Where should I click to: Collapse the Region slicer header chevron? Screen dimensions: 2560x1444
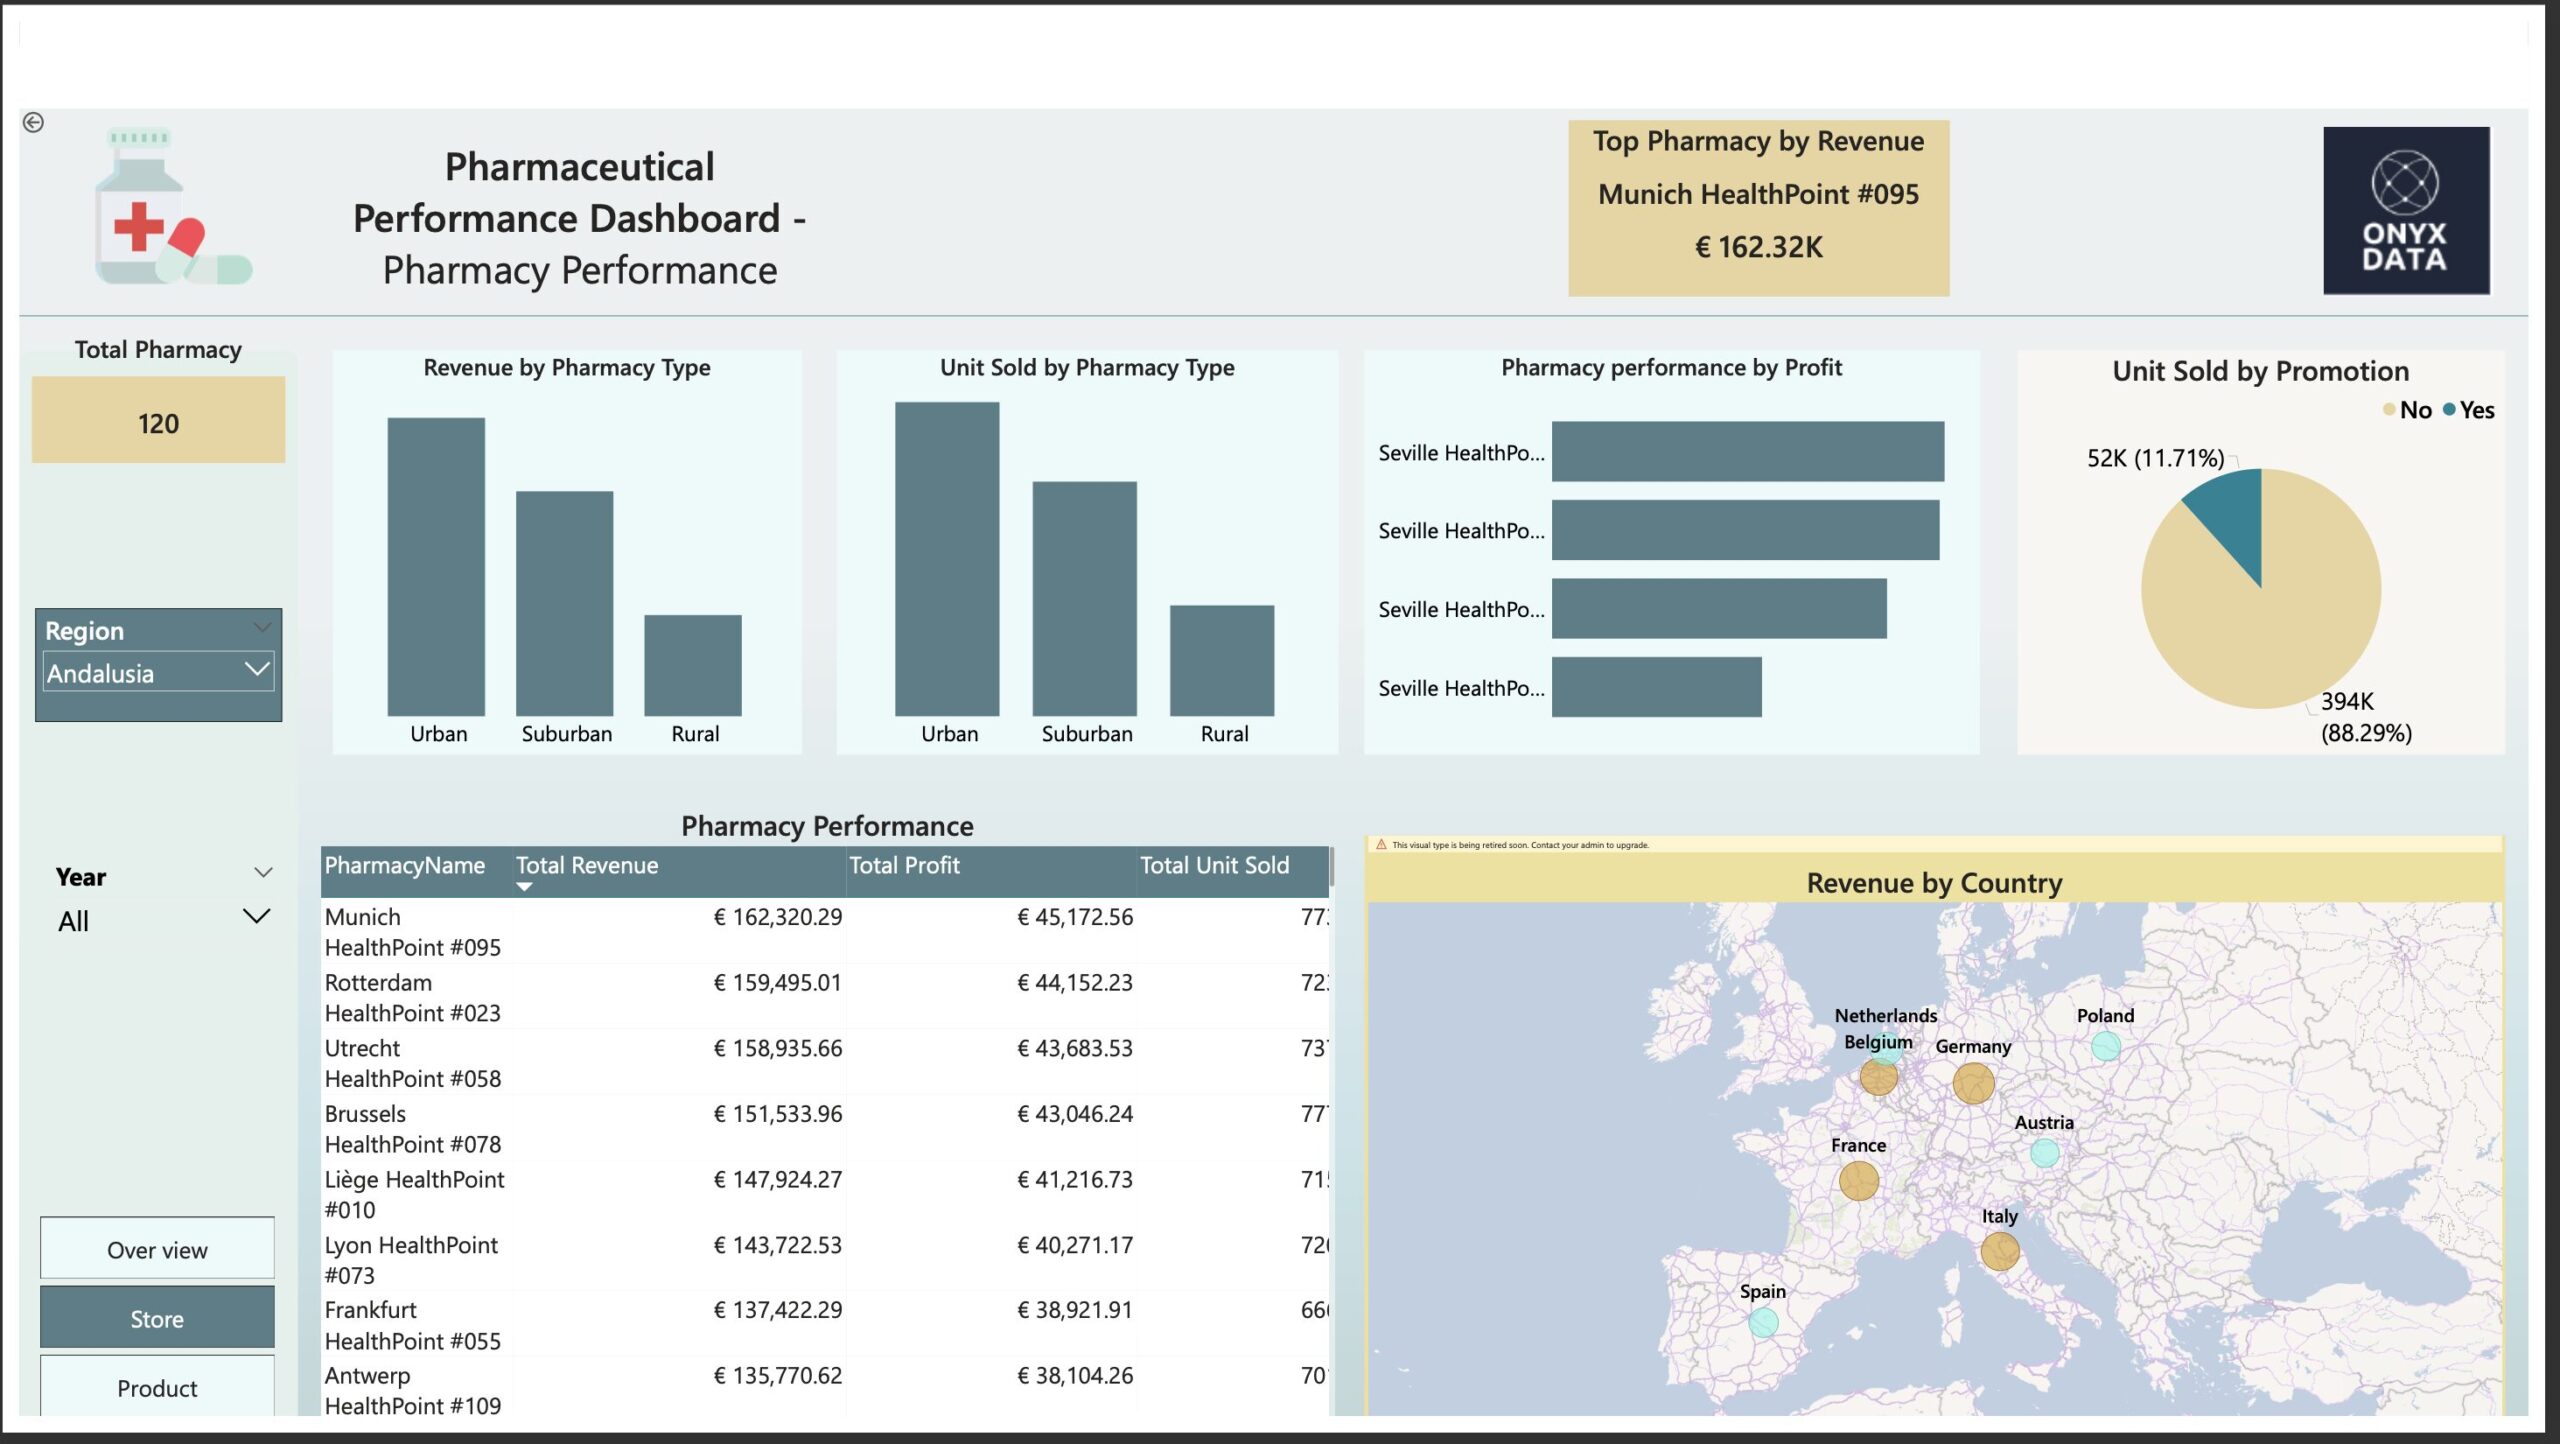tap(262, 628)
